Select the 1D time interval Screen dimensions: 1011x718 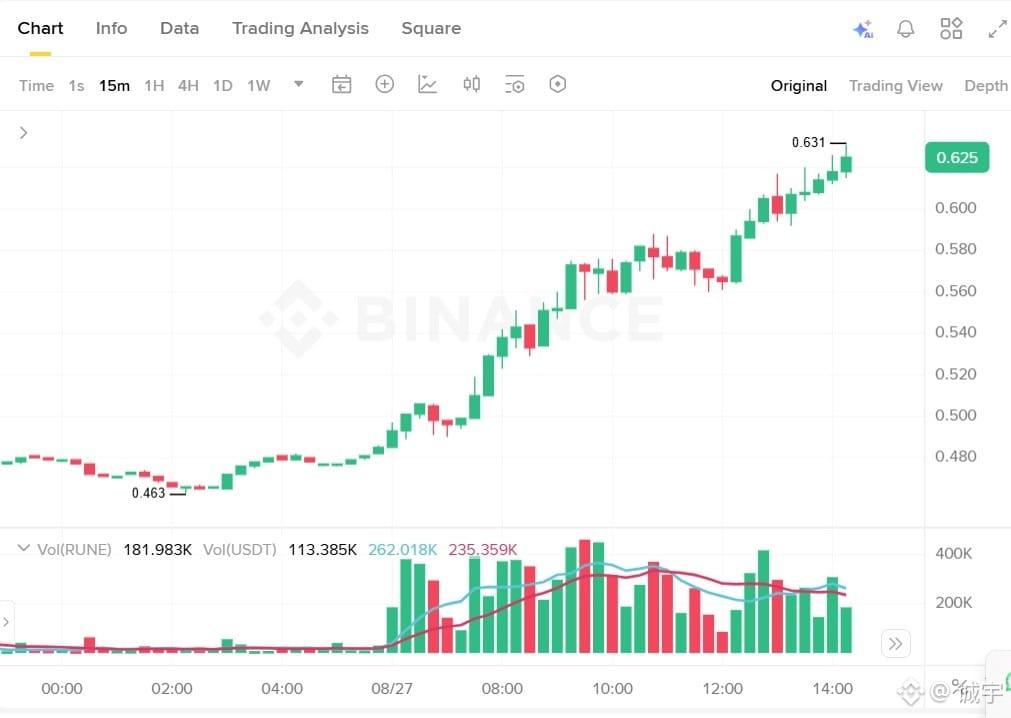click(x=222, y=86)
